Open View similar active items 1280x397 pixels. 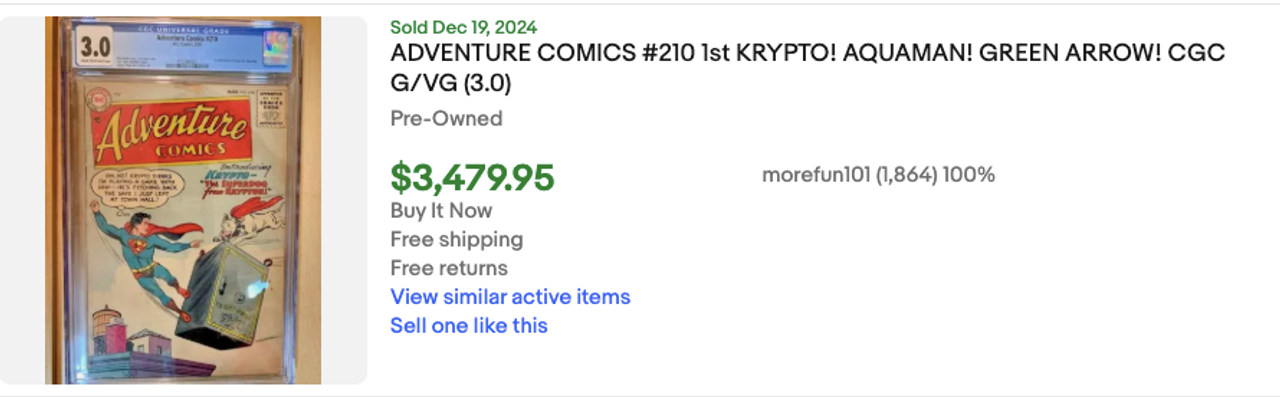pyautogui.click(x=510, y=297)
